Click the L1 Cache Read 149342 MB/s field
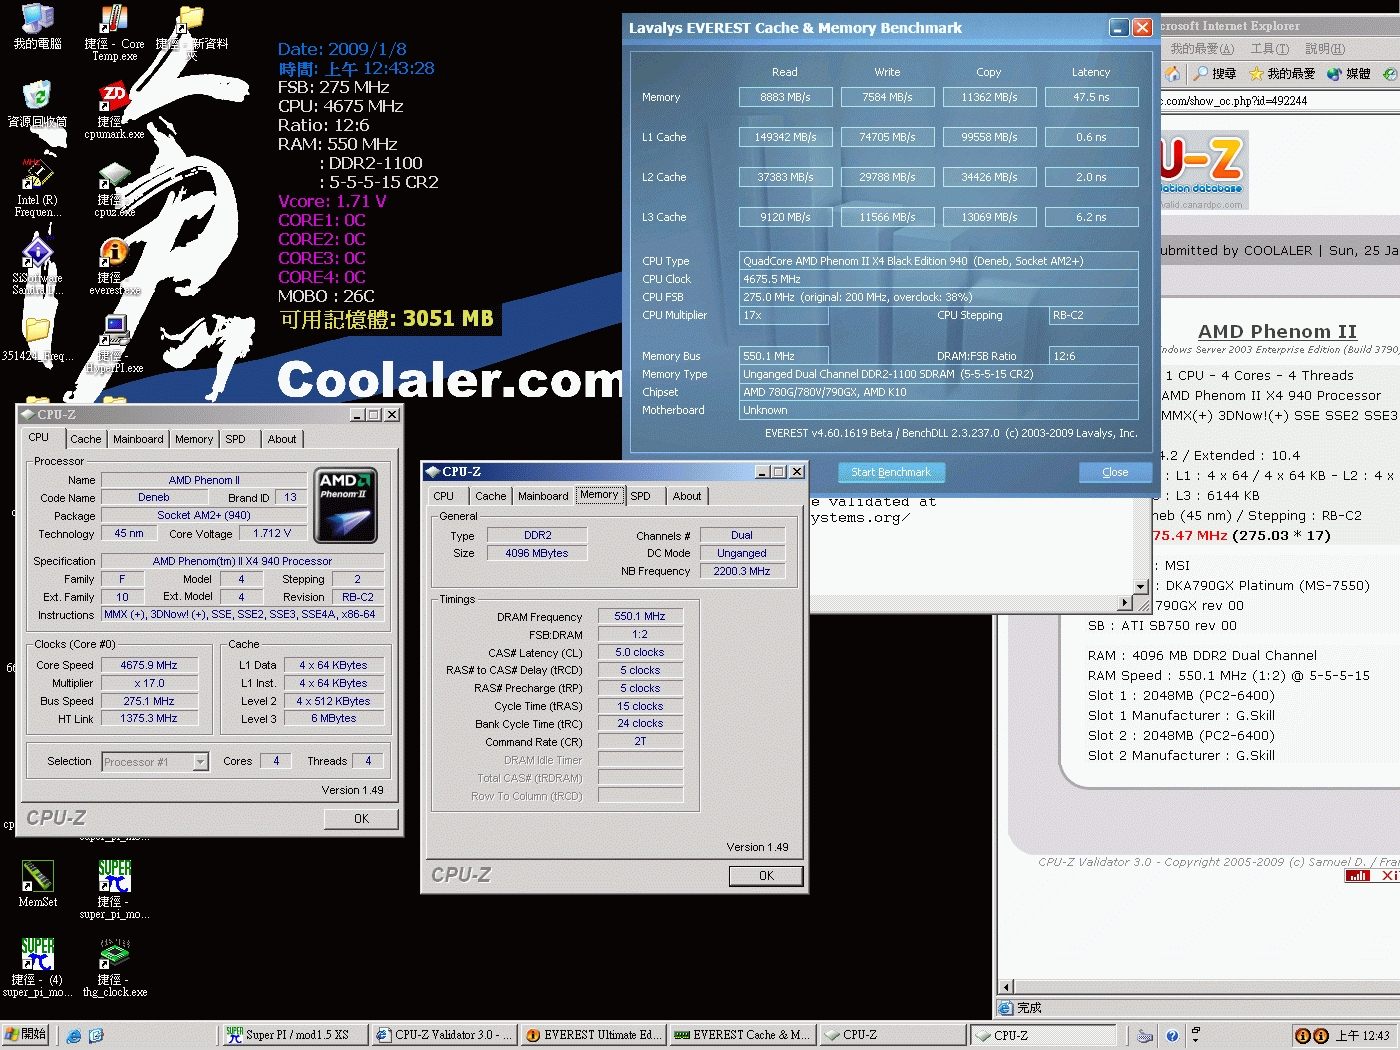This screenshot has width=1400, height=1050. pyautogui.click(x=785, y=137)
